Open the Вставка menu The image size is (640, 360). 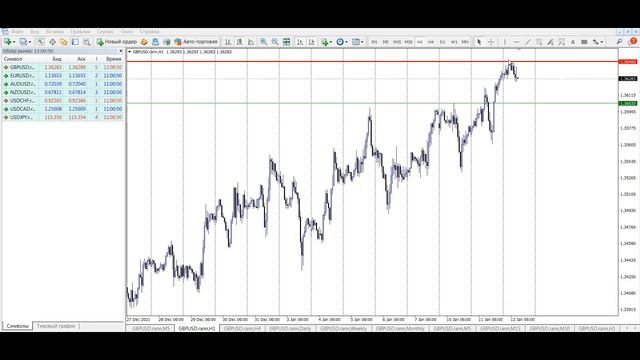pyautogui.click(x=54, y=31)
